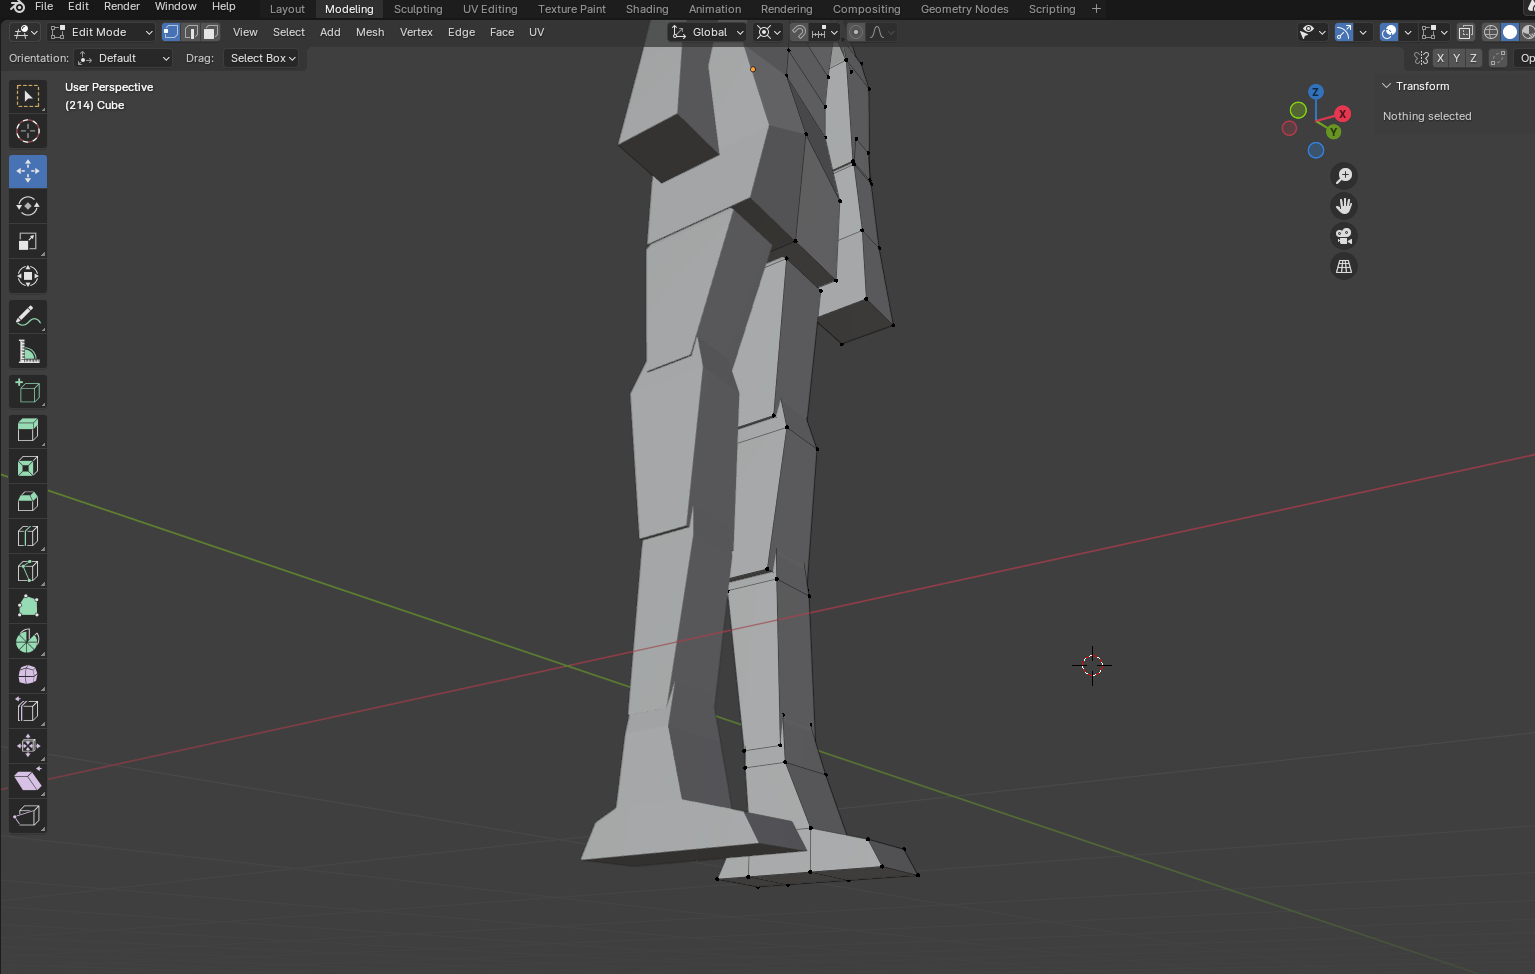The width and height of the screenshot is (1535, 974).
Task: Pick the Extrude Region tool
Action: (28, 431)
